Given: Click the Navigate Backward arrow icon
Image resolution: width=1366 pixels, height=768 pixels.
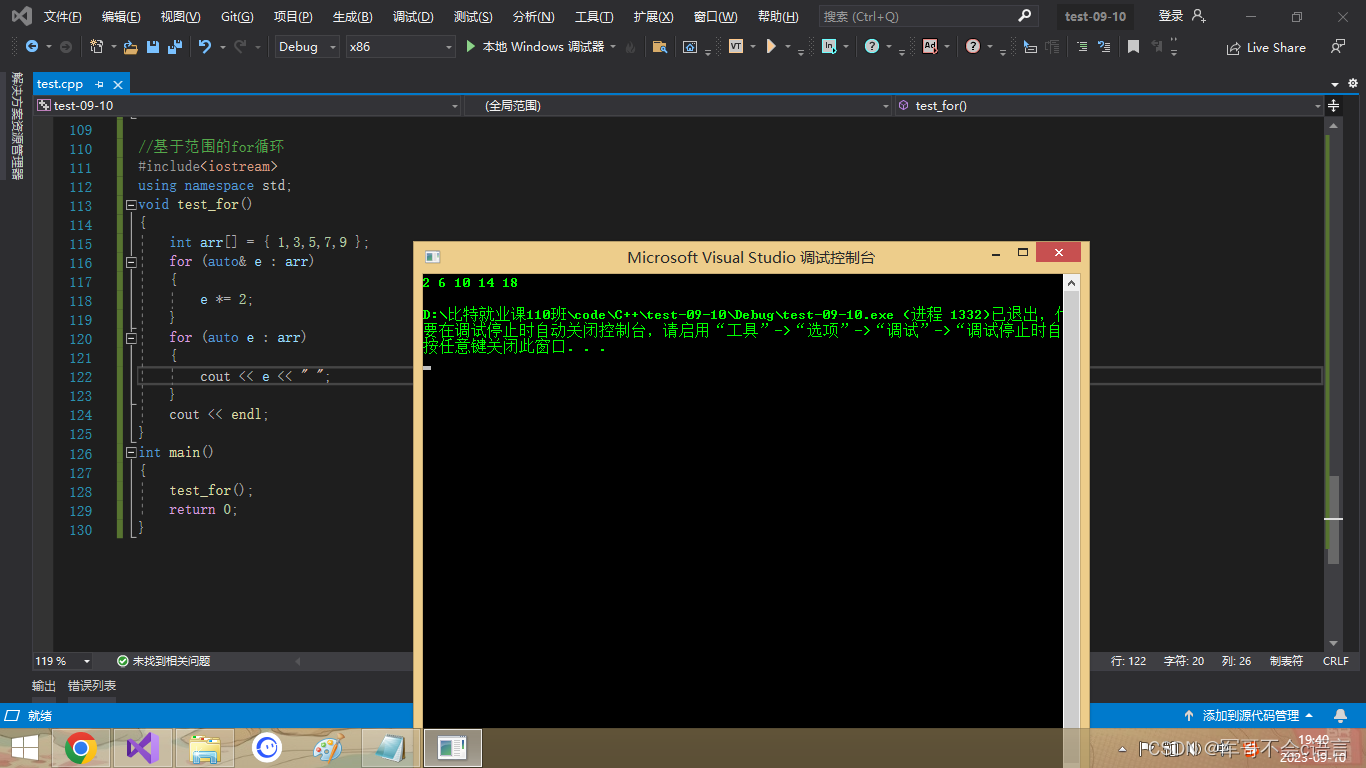Looking at the screenshot, I should pyautogui.click(x=32, y=47).
